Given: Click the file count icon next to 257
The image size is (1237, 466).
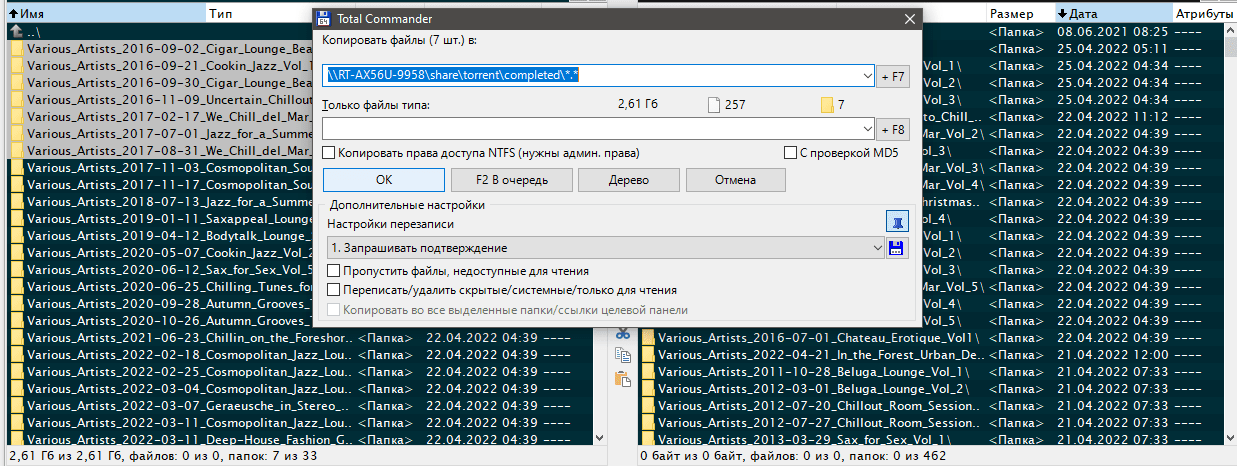Looking at the screenshot, I should click(713, 105).
